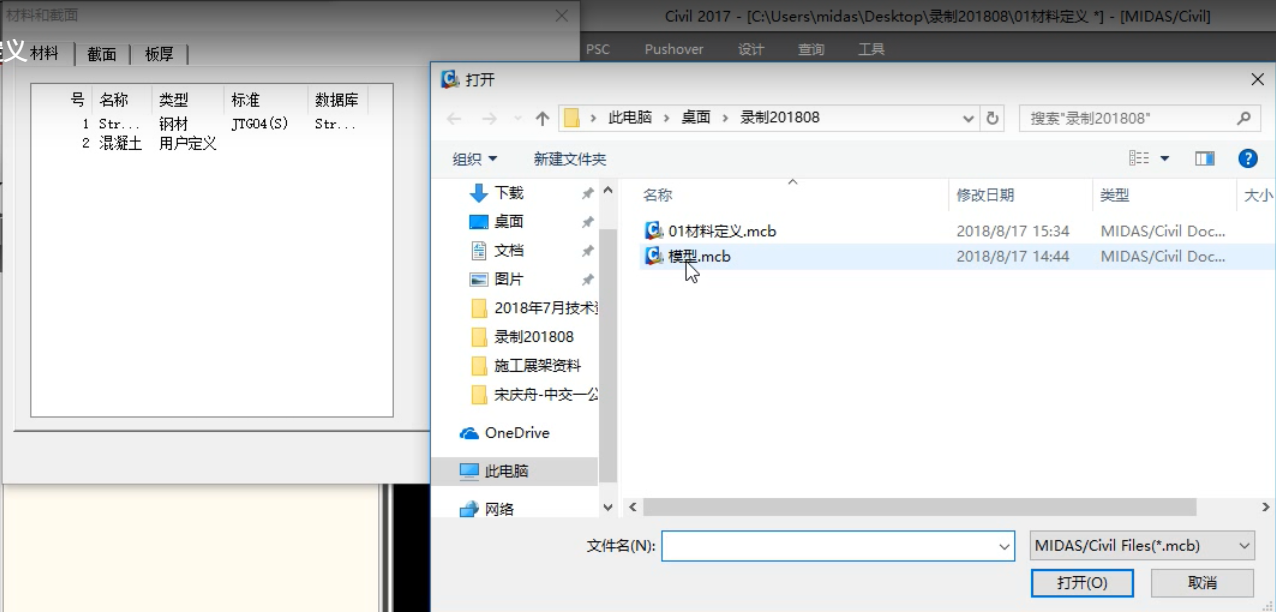Expand address bar history dropdown
The width and height of the screenshot is (1276, 612).
tap(968, 118)
